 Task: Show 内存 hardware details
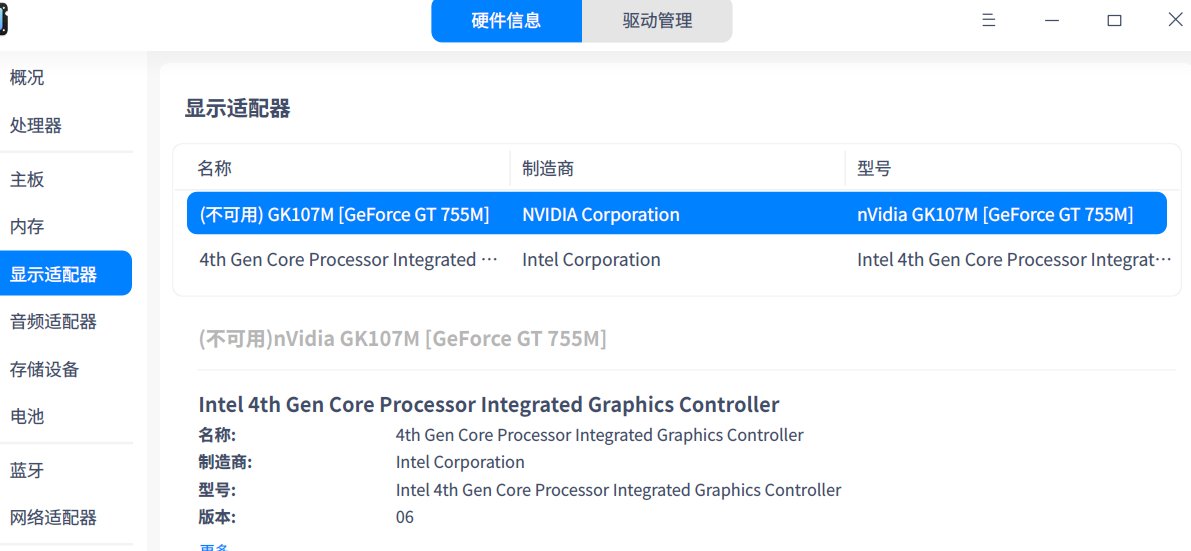(27, 227)
